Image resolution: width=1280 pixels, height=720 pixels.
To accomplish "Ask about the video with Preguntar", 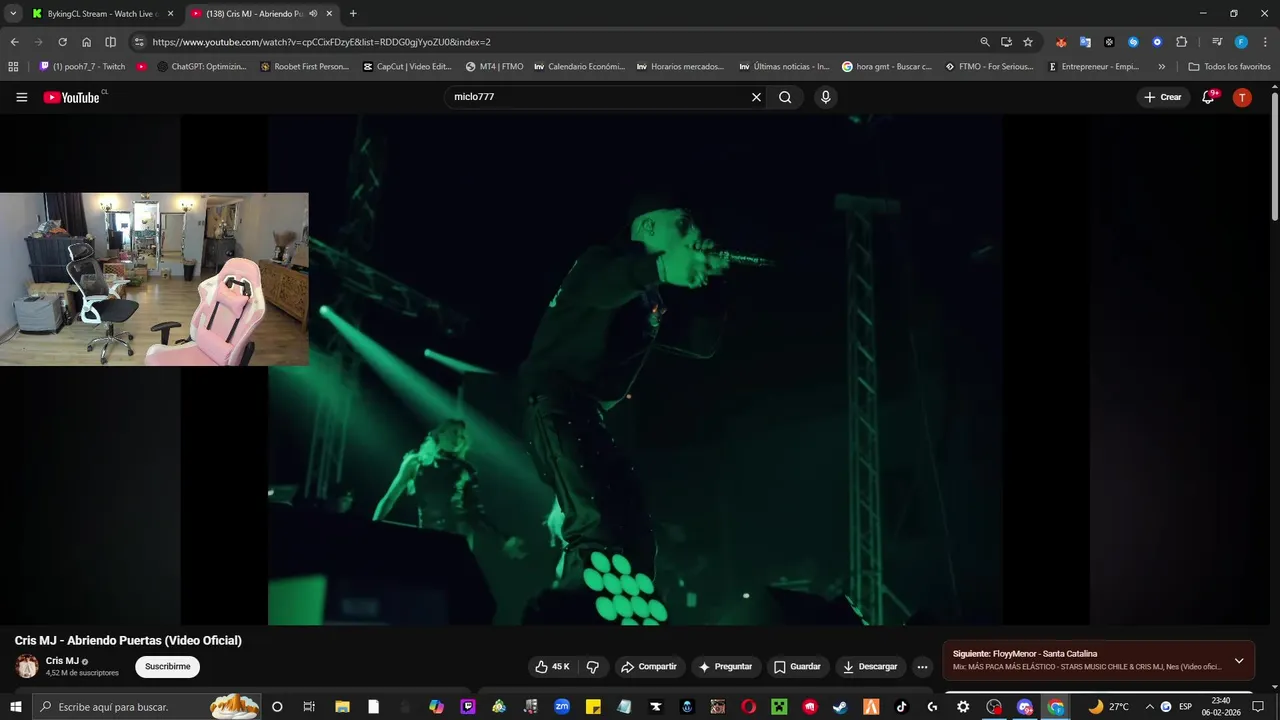I will 725,667.
